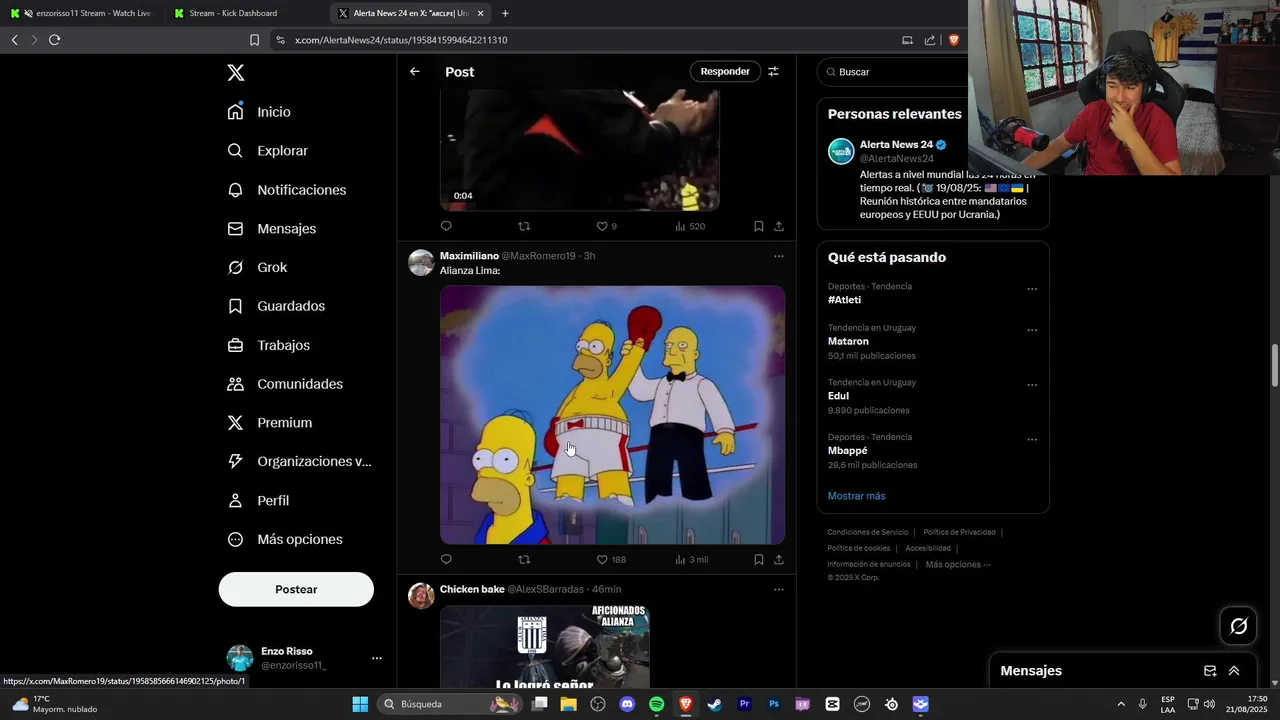Open Alerta News 24 profile link
The width and height of the screenshot is (1280, 720).
(896, 145)
